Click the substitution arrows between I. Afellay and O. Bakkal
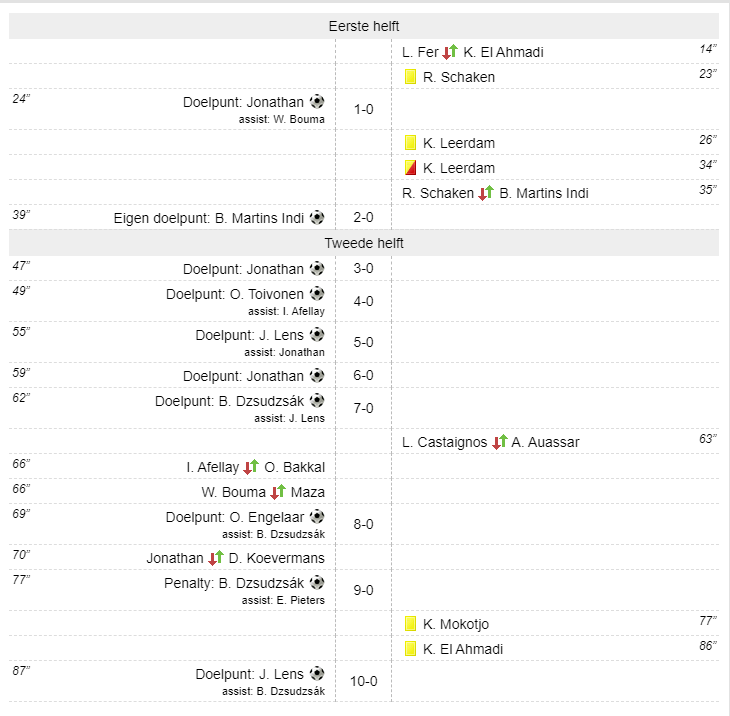This screenshot has height=716, width=730. click(251, 467)
